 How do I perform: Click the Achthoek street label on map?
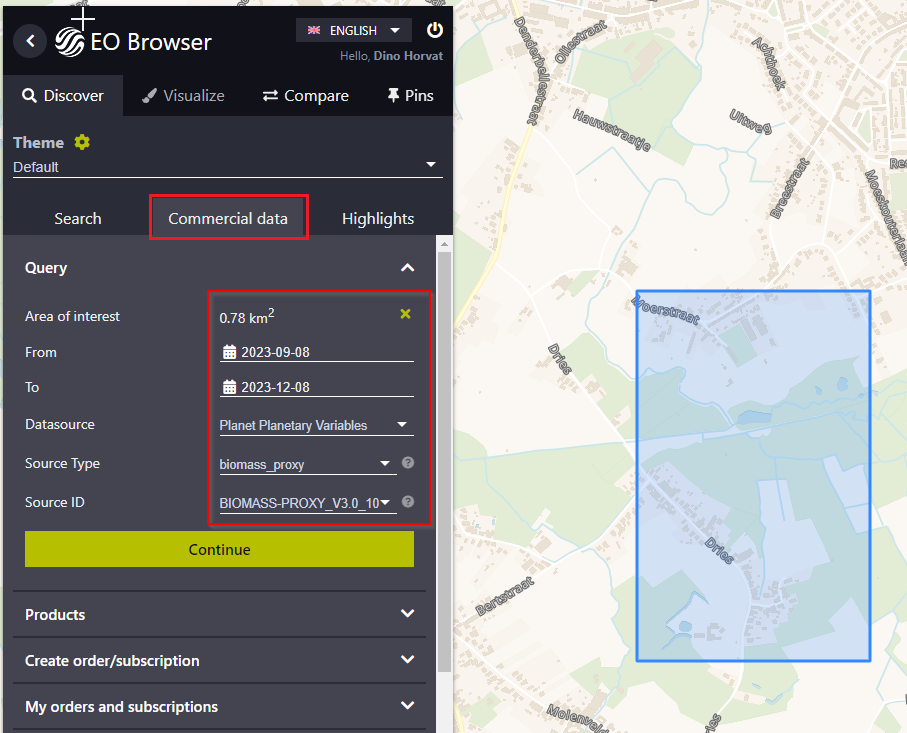769,63
